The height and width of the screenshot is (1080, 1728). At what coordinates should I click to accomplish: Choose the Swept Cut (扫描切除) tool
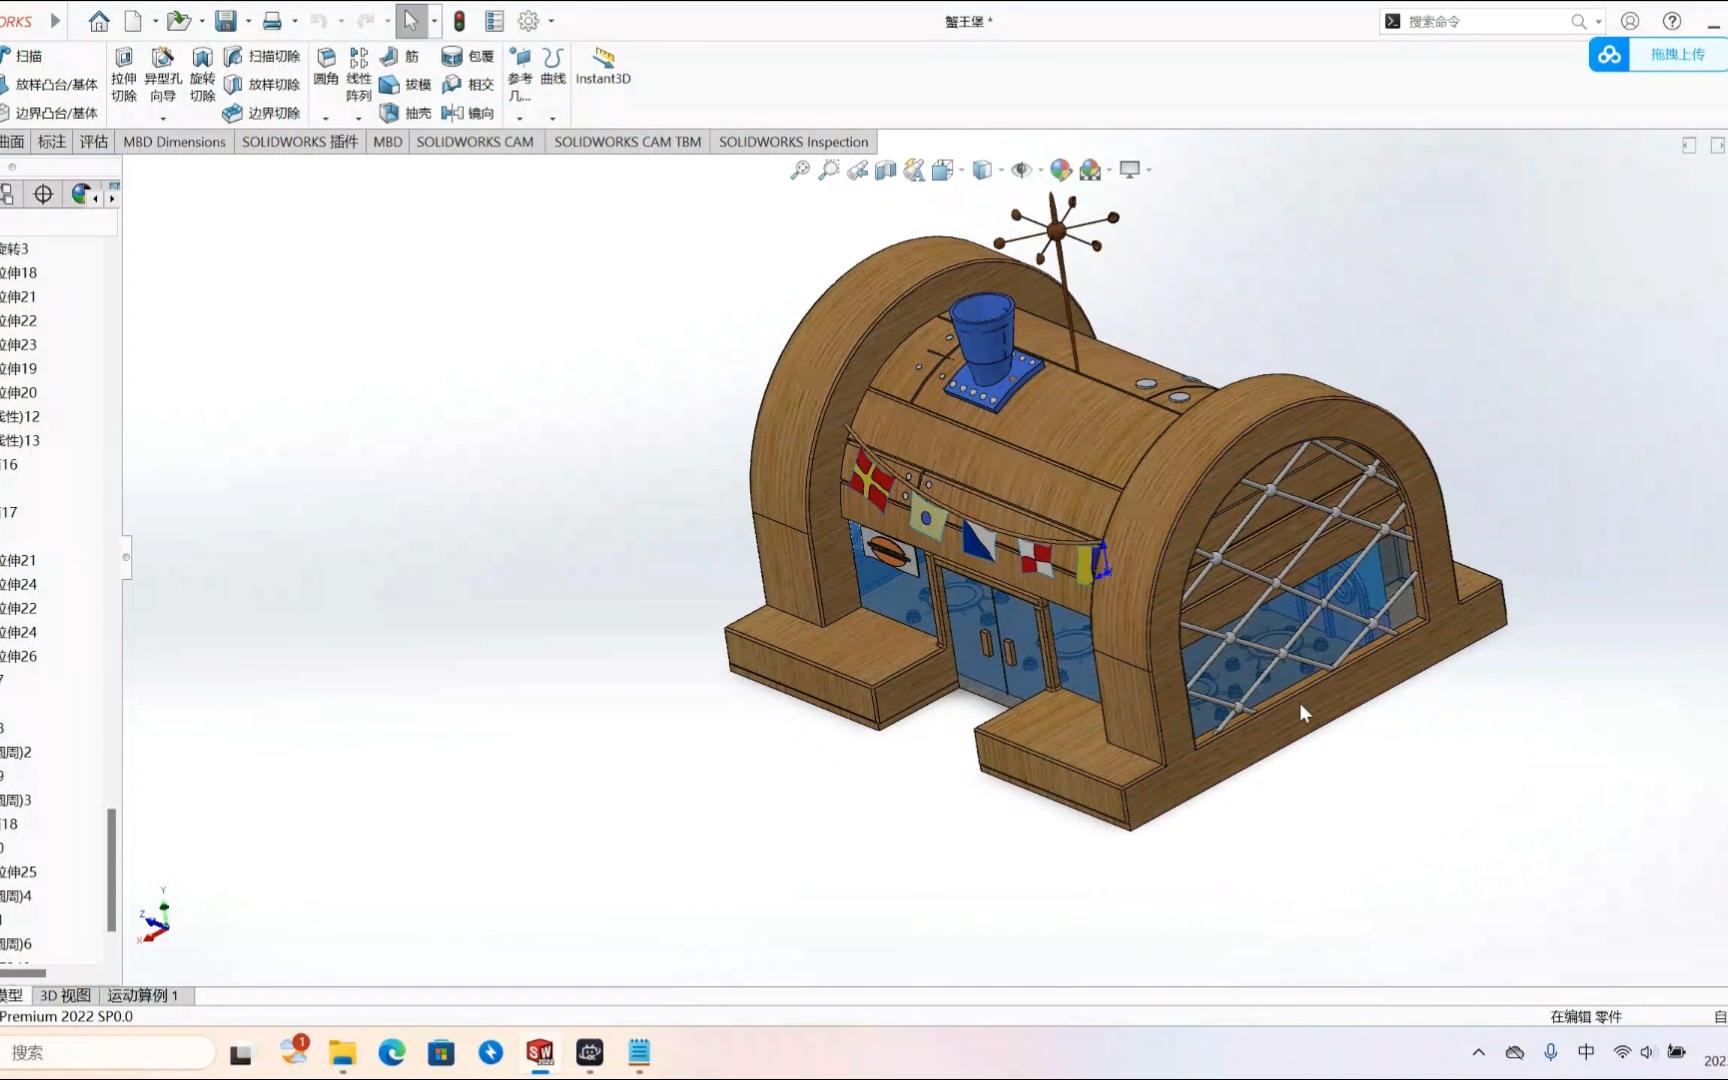coord(262,56)
